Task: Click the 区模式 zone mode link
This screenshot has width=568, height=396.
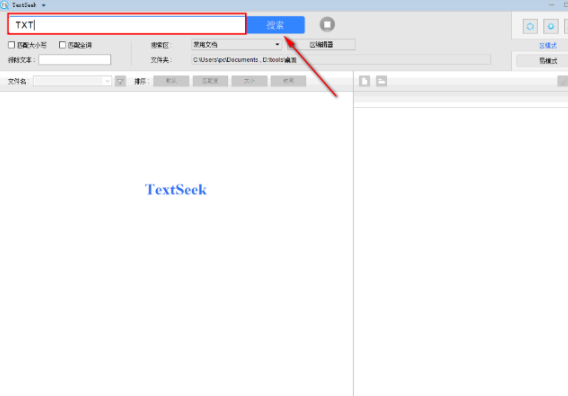Action: (x=548, y=46)
